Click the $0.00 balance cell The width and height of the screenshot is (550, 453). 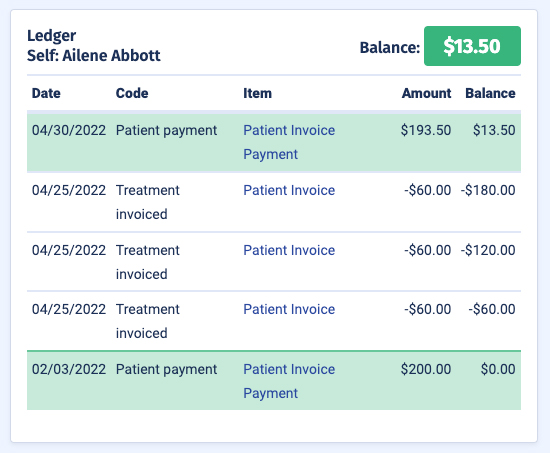[x=498, y=369]
